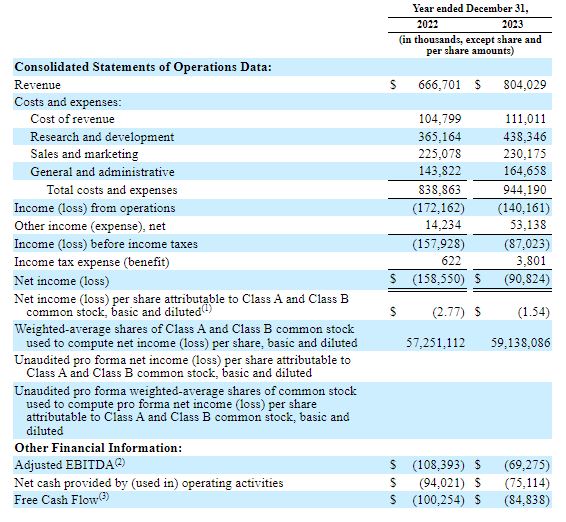Click the 2022 column header
The image size is (566, 522).
point(427,25)
